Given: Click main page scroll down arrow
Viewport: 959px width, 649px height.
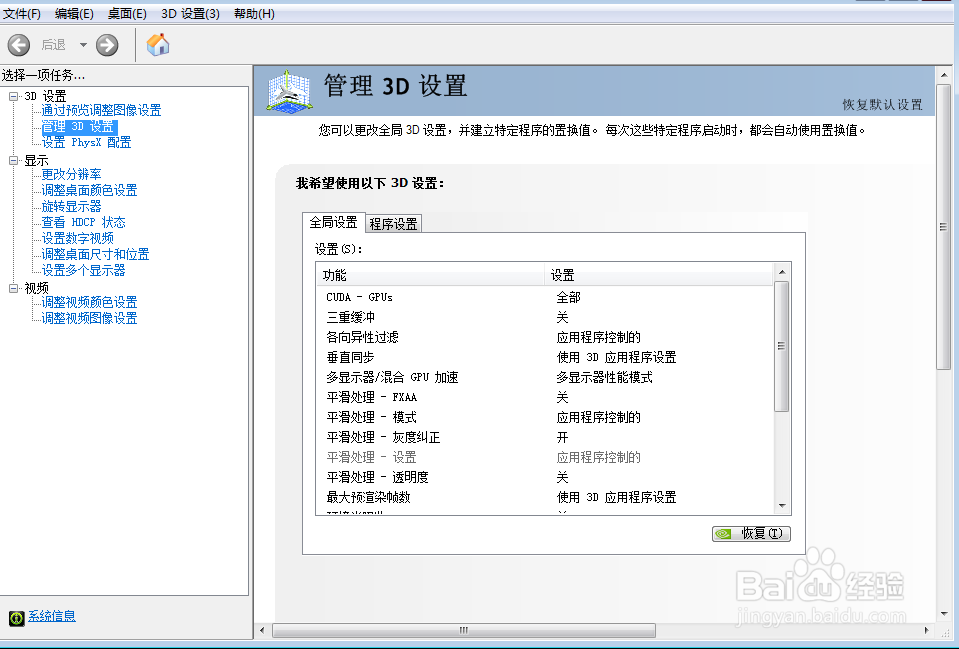Looking at the screenshot, I should pos(943,614).
